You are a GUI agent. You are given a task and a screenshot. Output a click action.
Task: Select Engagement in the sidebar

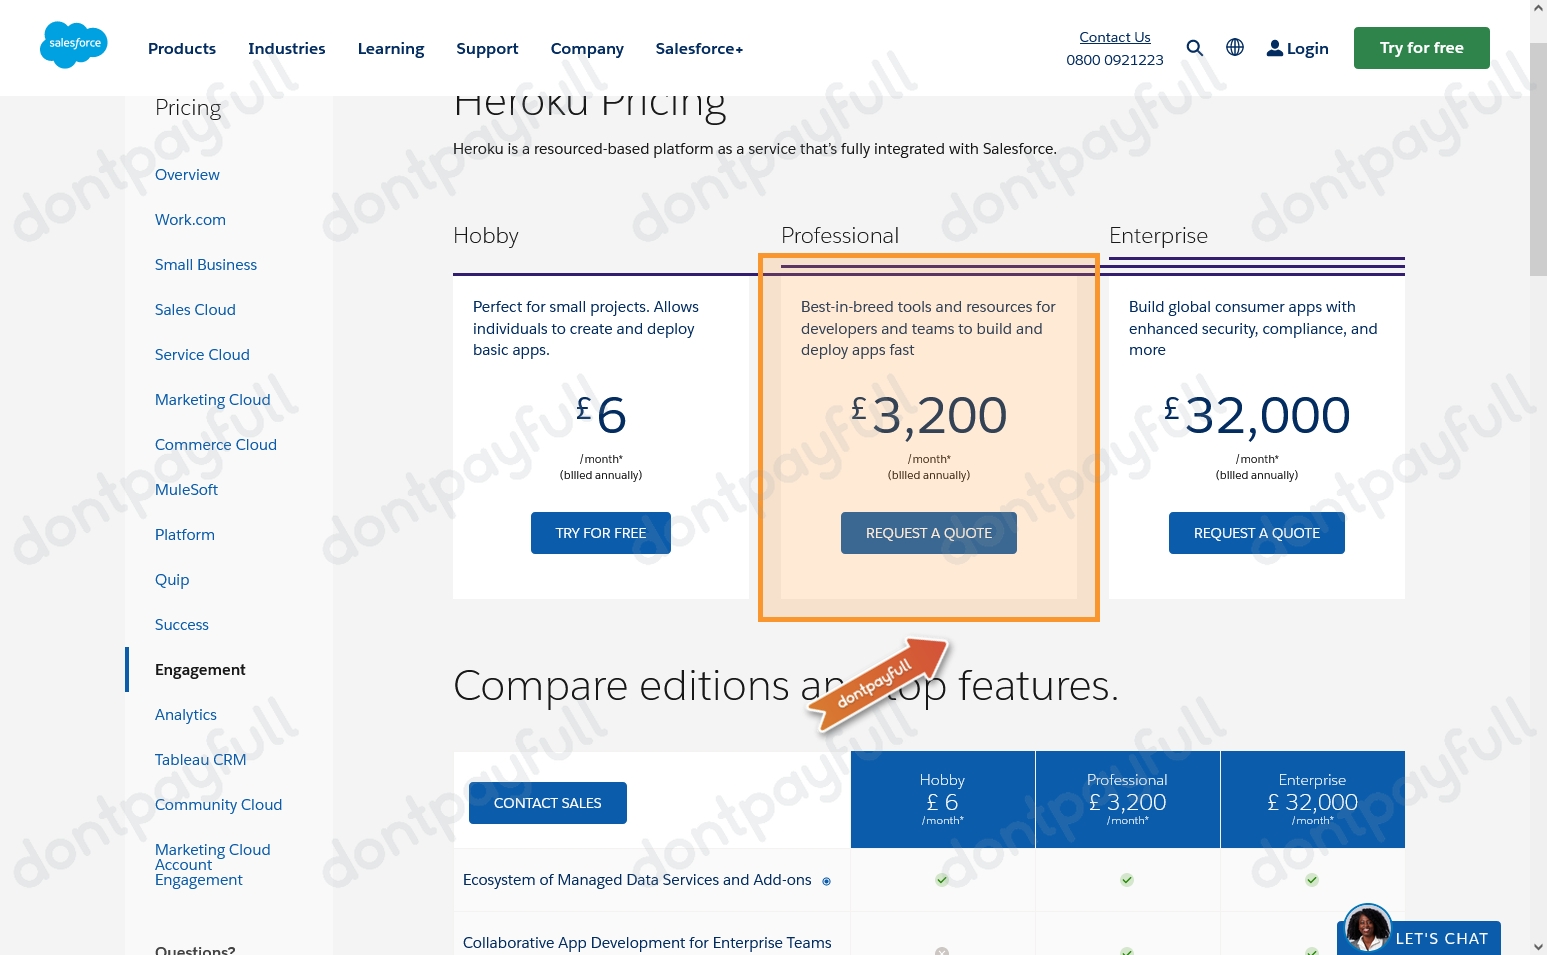tap(200, 670)
